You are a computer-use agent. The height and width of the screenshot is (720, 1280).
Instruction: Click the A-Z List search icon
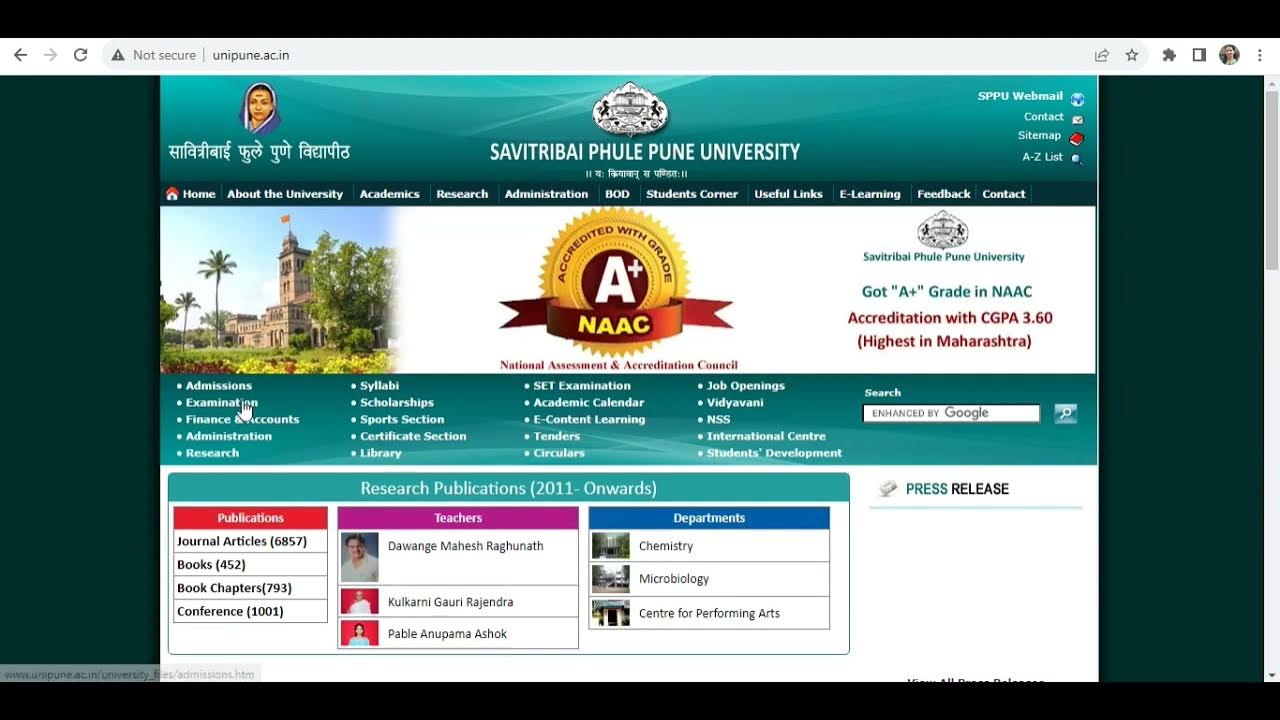[1076, 158]
